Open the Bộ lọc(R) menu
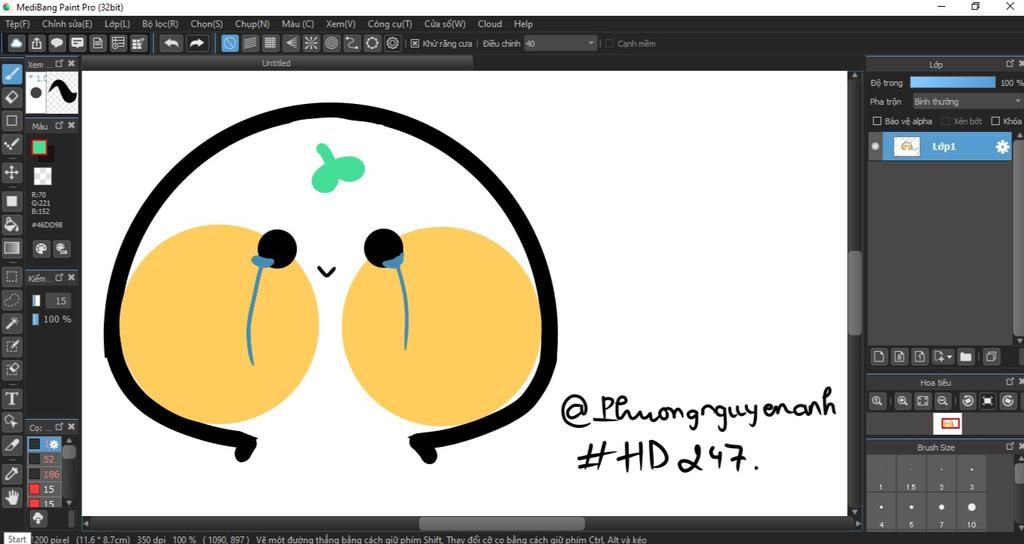 pos(160,24)
